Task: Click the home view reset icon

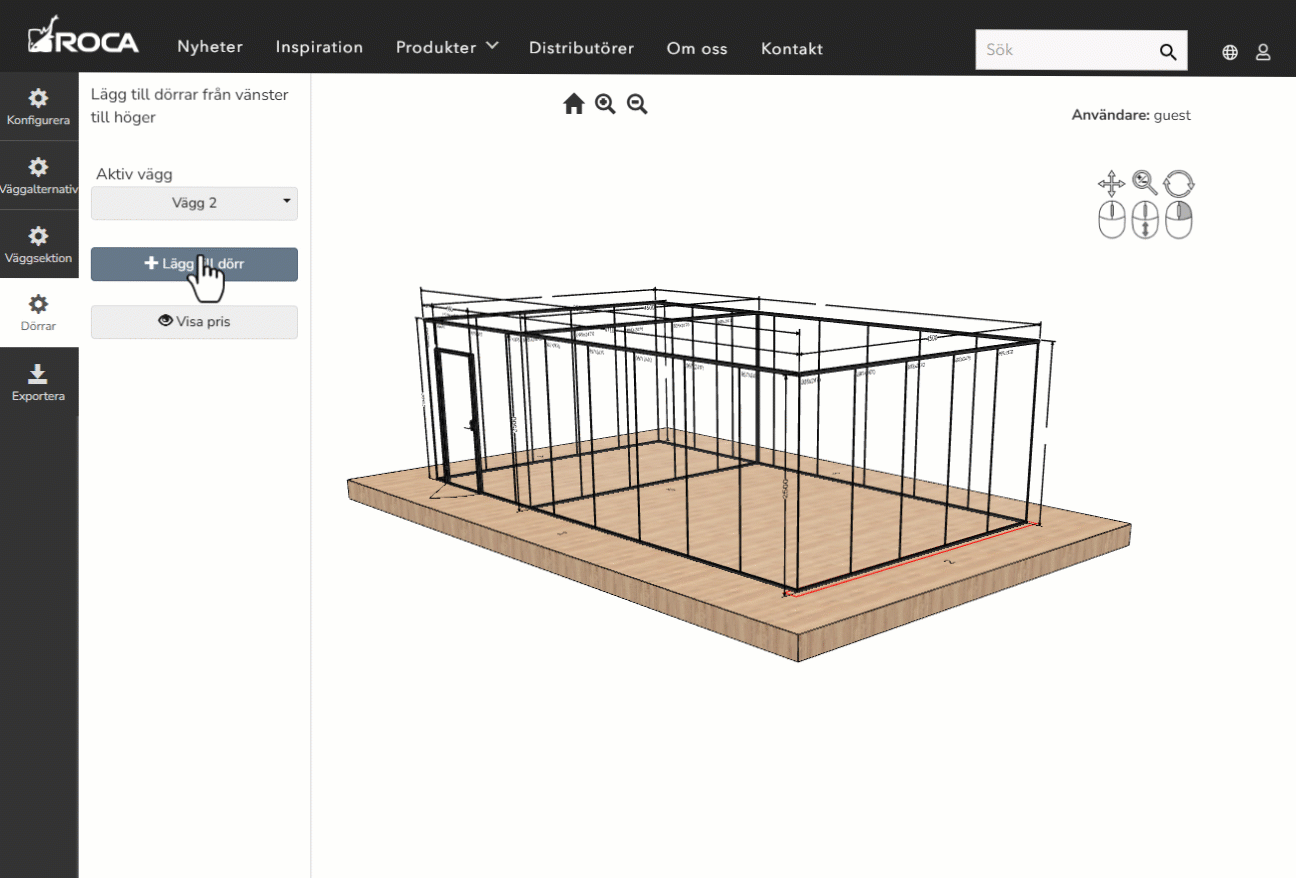Action: (x=573, y=104)
